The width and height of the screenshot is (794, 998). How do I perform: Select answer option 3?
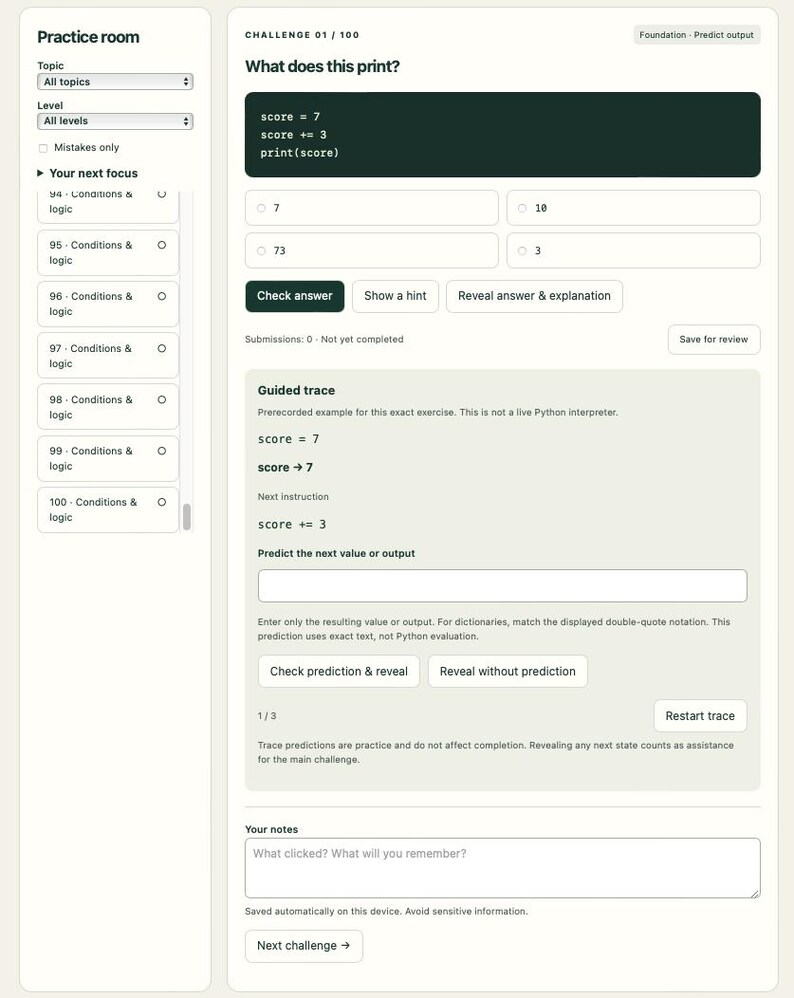633,251
